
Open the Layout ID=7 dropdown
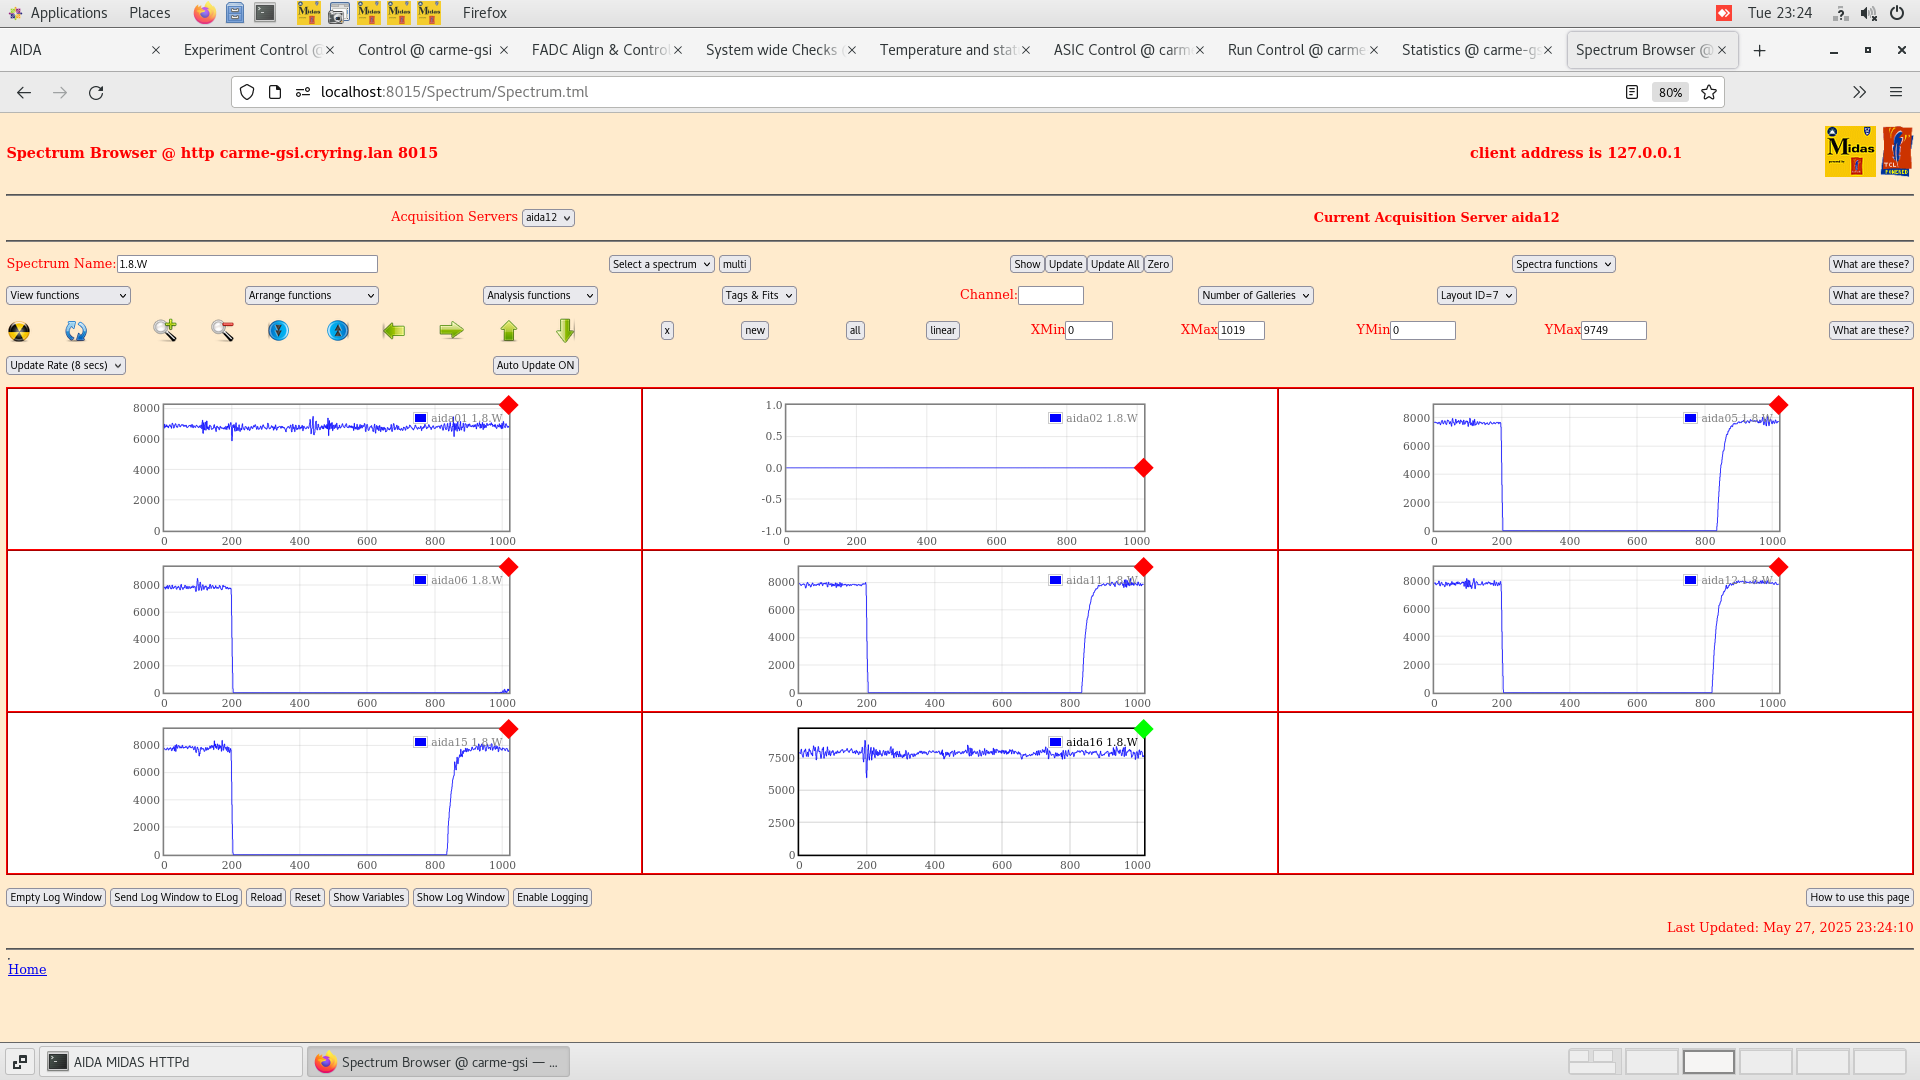pos(1476,295)
